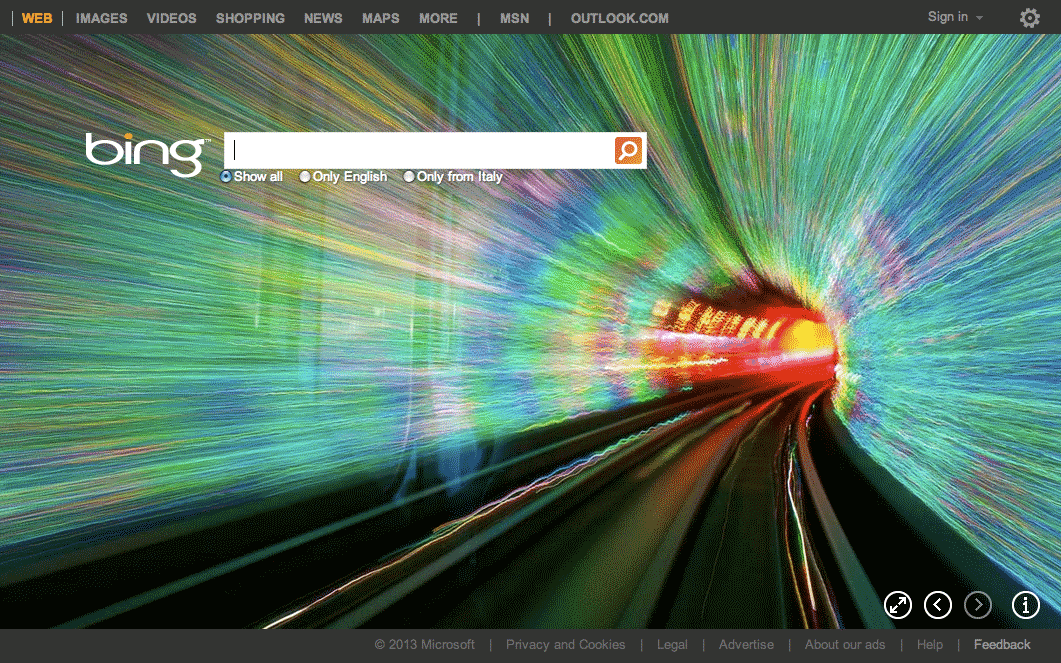Open the MORE menu
1061x663 pixels.
point(438,18)
